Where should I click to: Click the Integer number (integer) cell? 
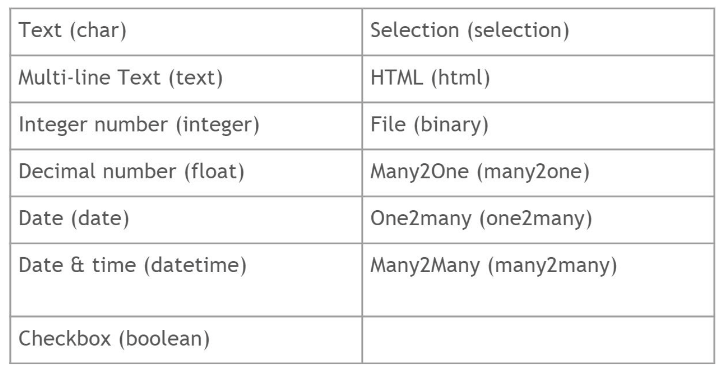tap(186, 126)
